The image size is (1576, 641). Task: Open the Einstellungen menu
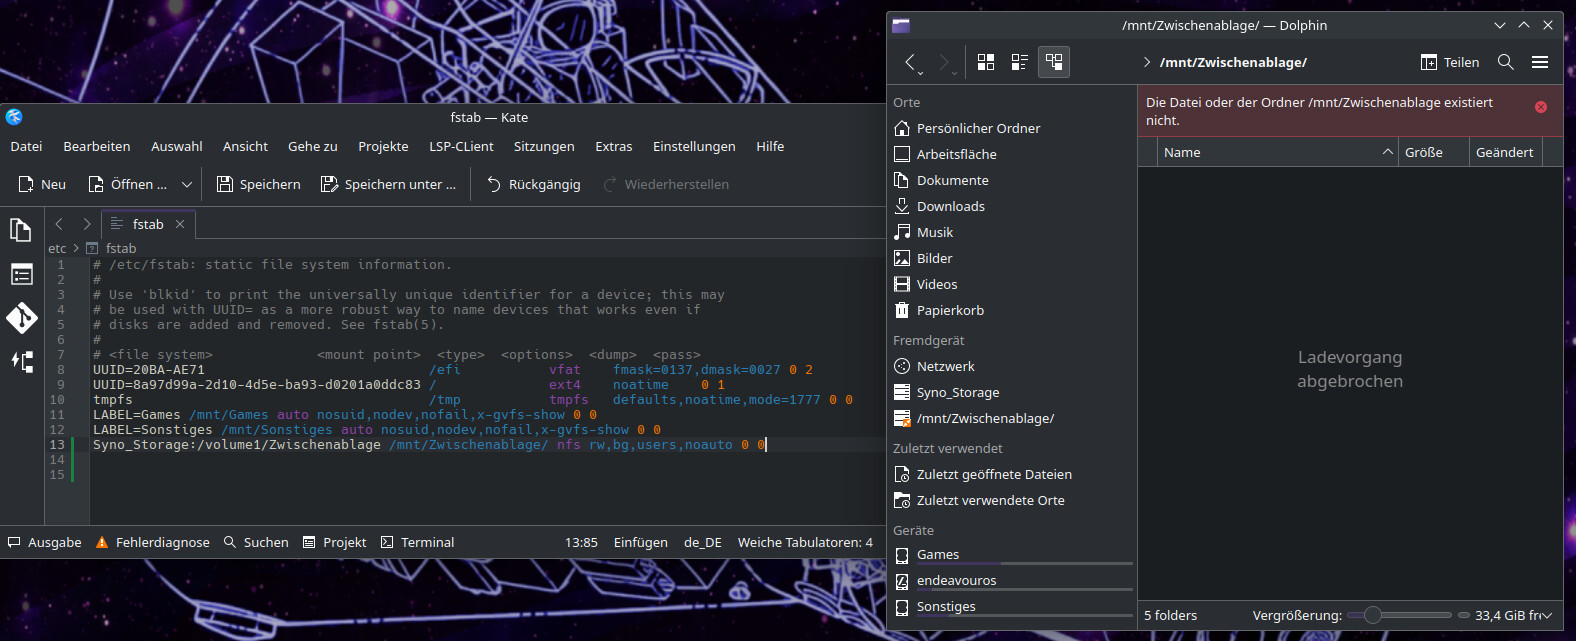click(x=694, y=146)
